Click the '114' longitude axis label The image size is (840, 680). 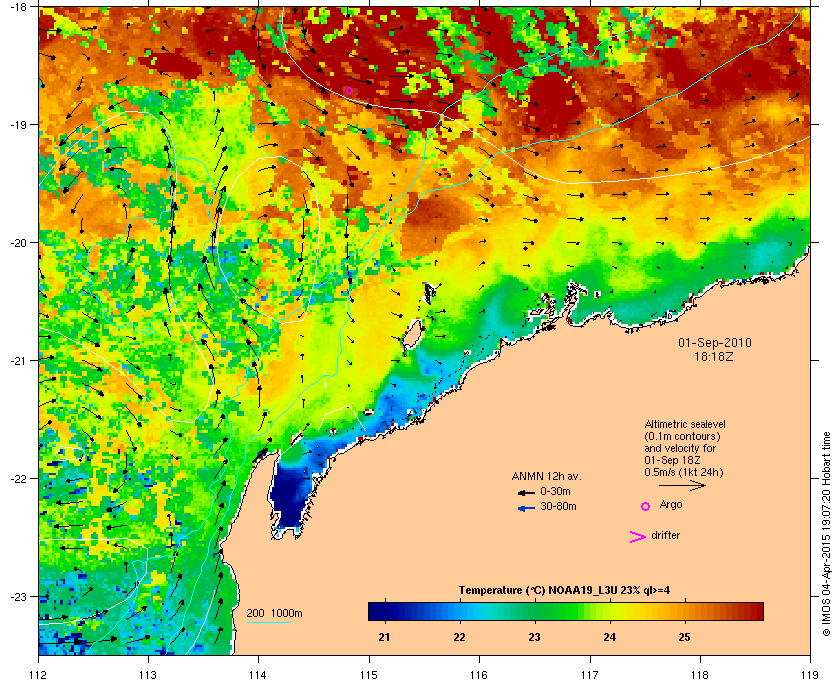[258, 675]
